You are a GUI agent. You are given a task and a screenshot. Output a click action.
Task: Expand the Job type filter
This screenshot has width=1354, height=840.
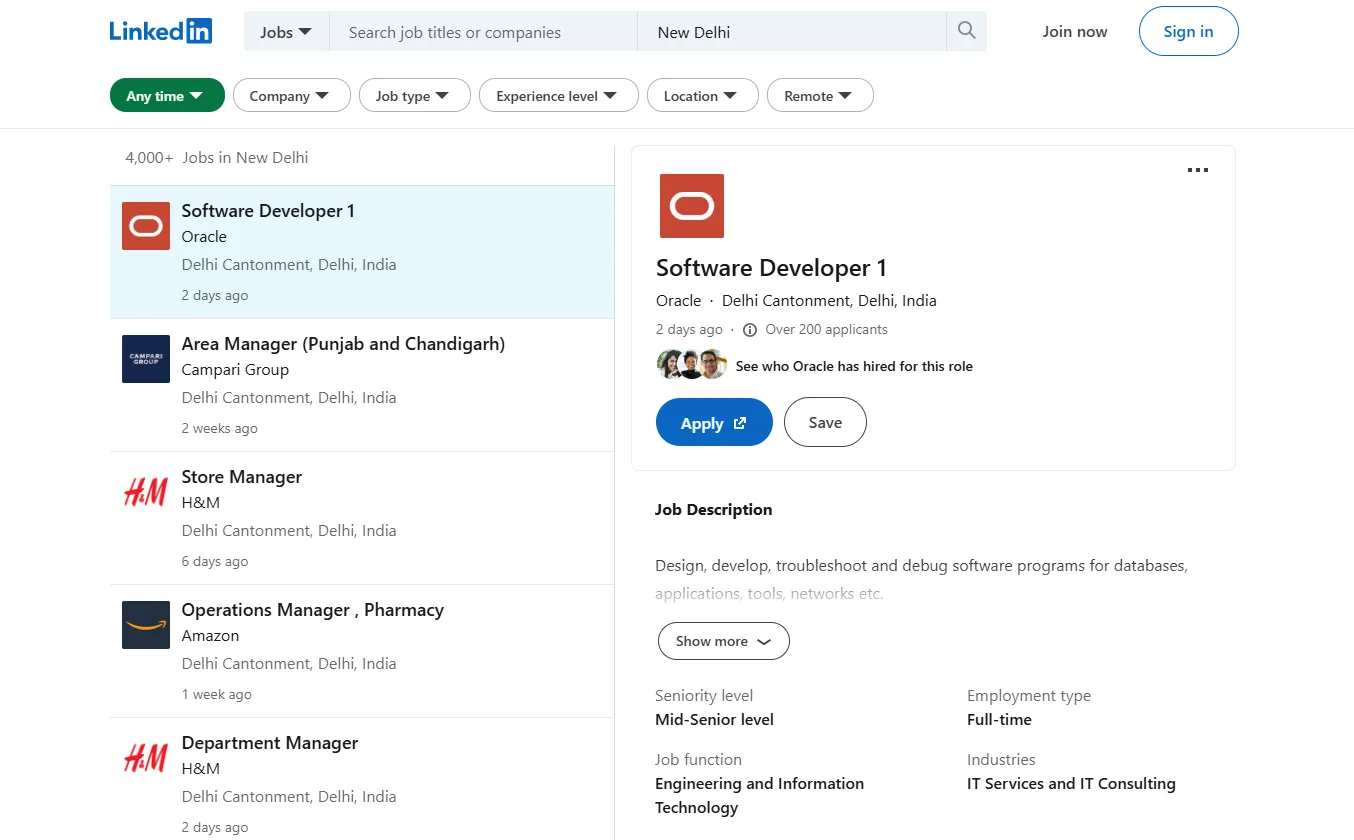point(414,96)
